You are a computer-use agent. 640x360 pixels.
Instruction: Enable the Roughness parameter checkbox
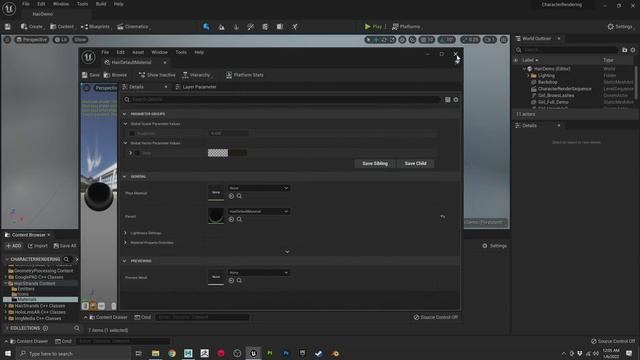coord(132,133)
